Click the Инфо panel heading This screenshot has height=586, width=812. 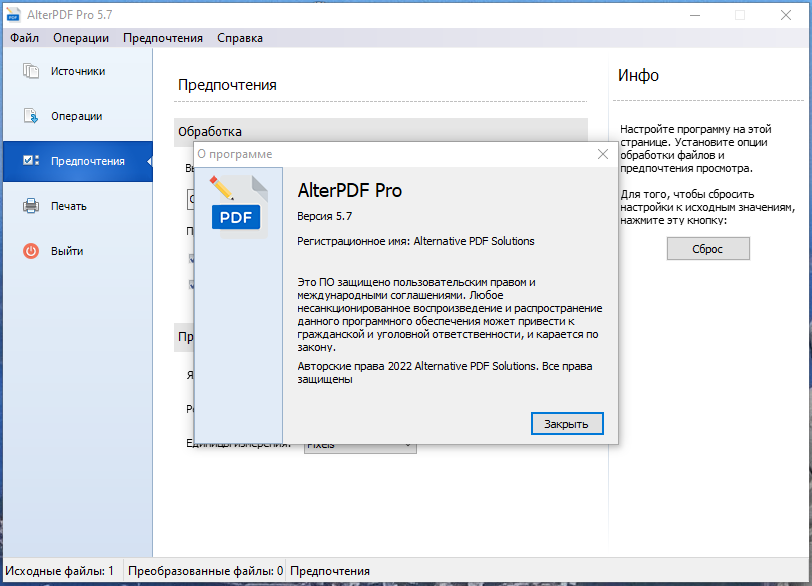(638, 76)
